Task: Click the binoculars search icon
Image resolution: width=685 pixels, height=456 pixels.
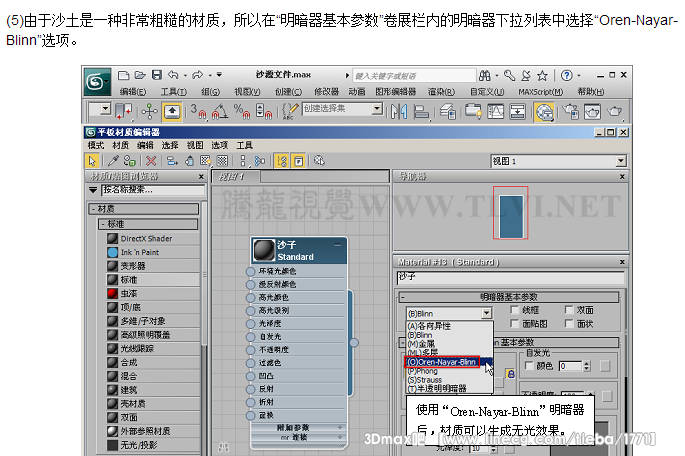Action: coord(488,75)
